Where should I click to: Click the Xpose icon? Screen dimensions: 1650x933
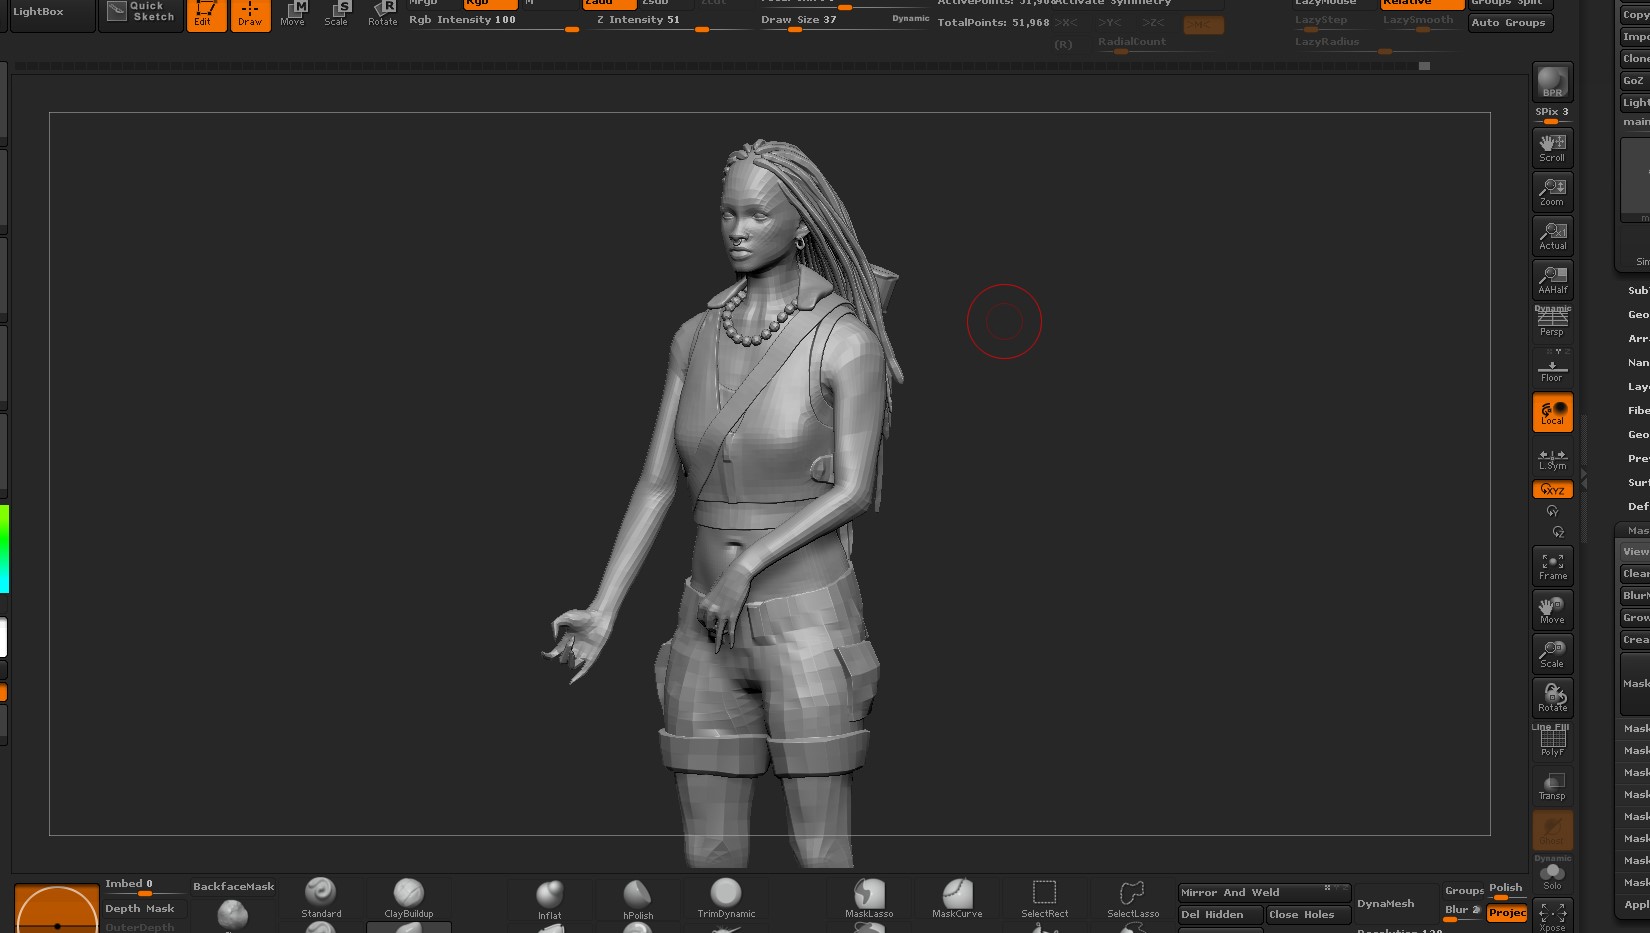(x=1552, y=916)
